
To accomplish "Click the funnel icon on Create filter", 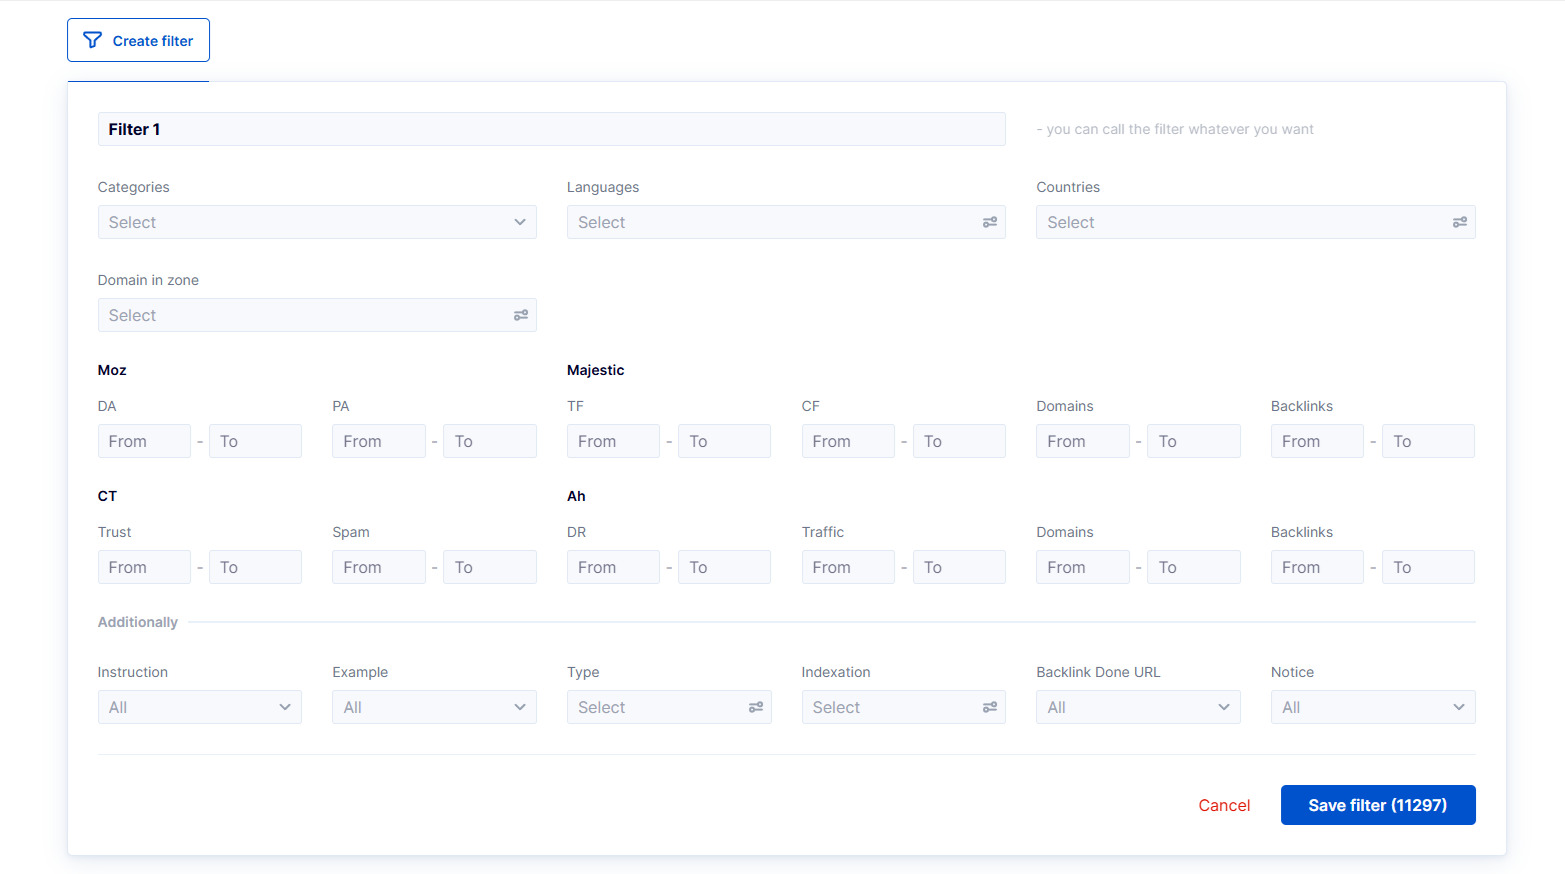I will (92, 40).
